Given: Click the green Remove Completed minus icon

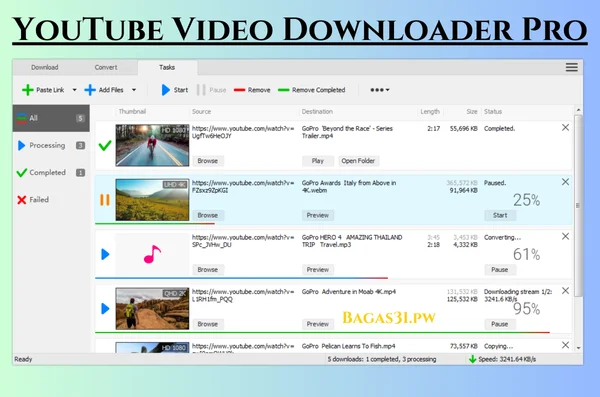Looking at the screenshot, I should pyautogui.click(x=284, y=90).
